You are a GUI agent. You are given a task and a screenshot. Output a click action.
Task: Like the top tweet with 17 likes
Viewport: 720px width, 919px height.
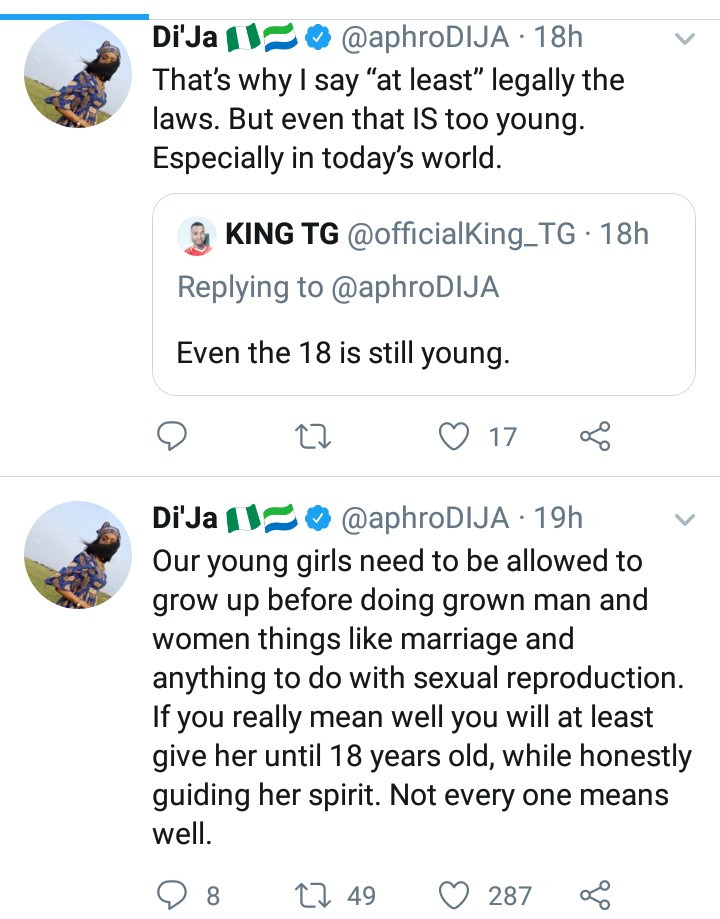456,436
